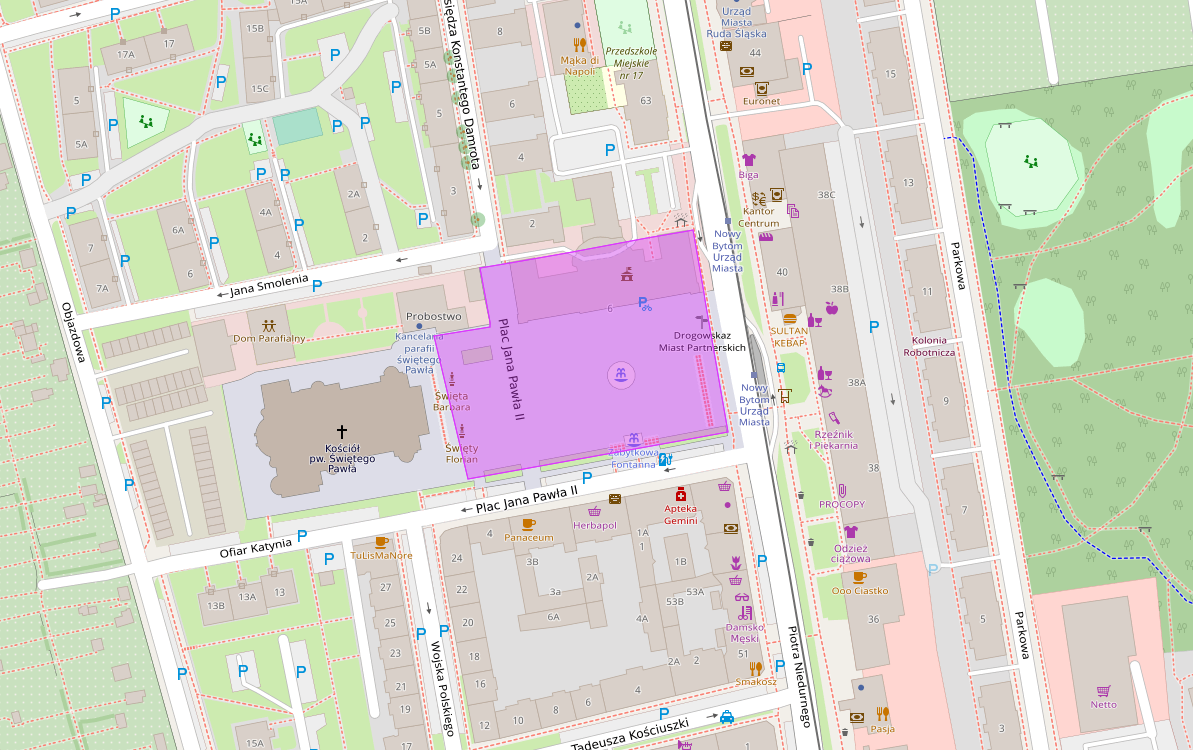Click the restaurant cutlery icon near Smakosz
Image resolution: width=1193 pixels, height=750 pixels.
tap(756, 666)
